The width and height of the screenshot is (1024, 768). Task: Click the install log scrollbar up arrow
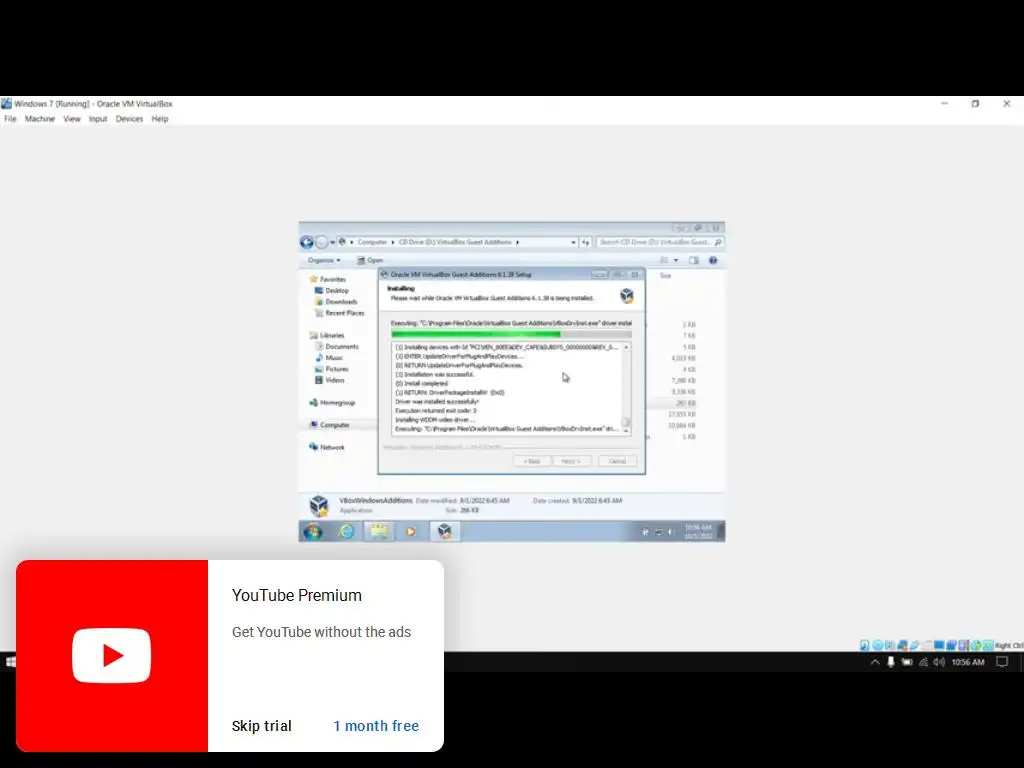(626, 347)
